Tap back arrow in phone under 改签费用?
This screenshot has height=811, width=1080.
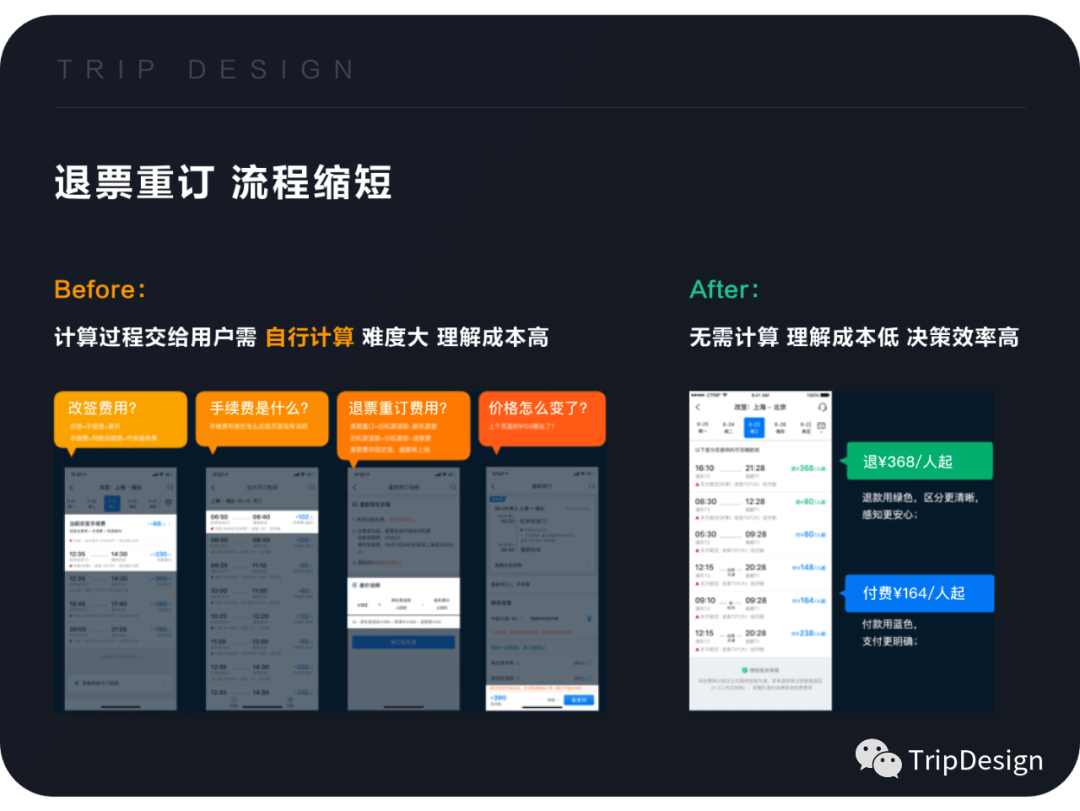(72, 487)
